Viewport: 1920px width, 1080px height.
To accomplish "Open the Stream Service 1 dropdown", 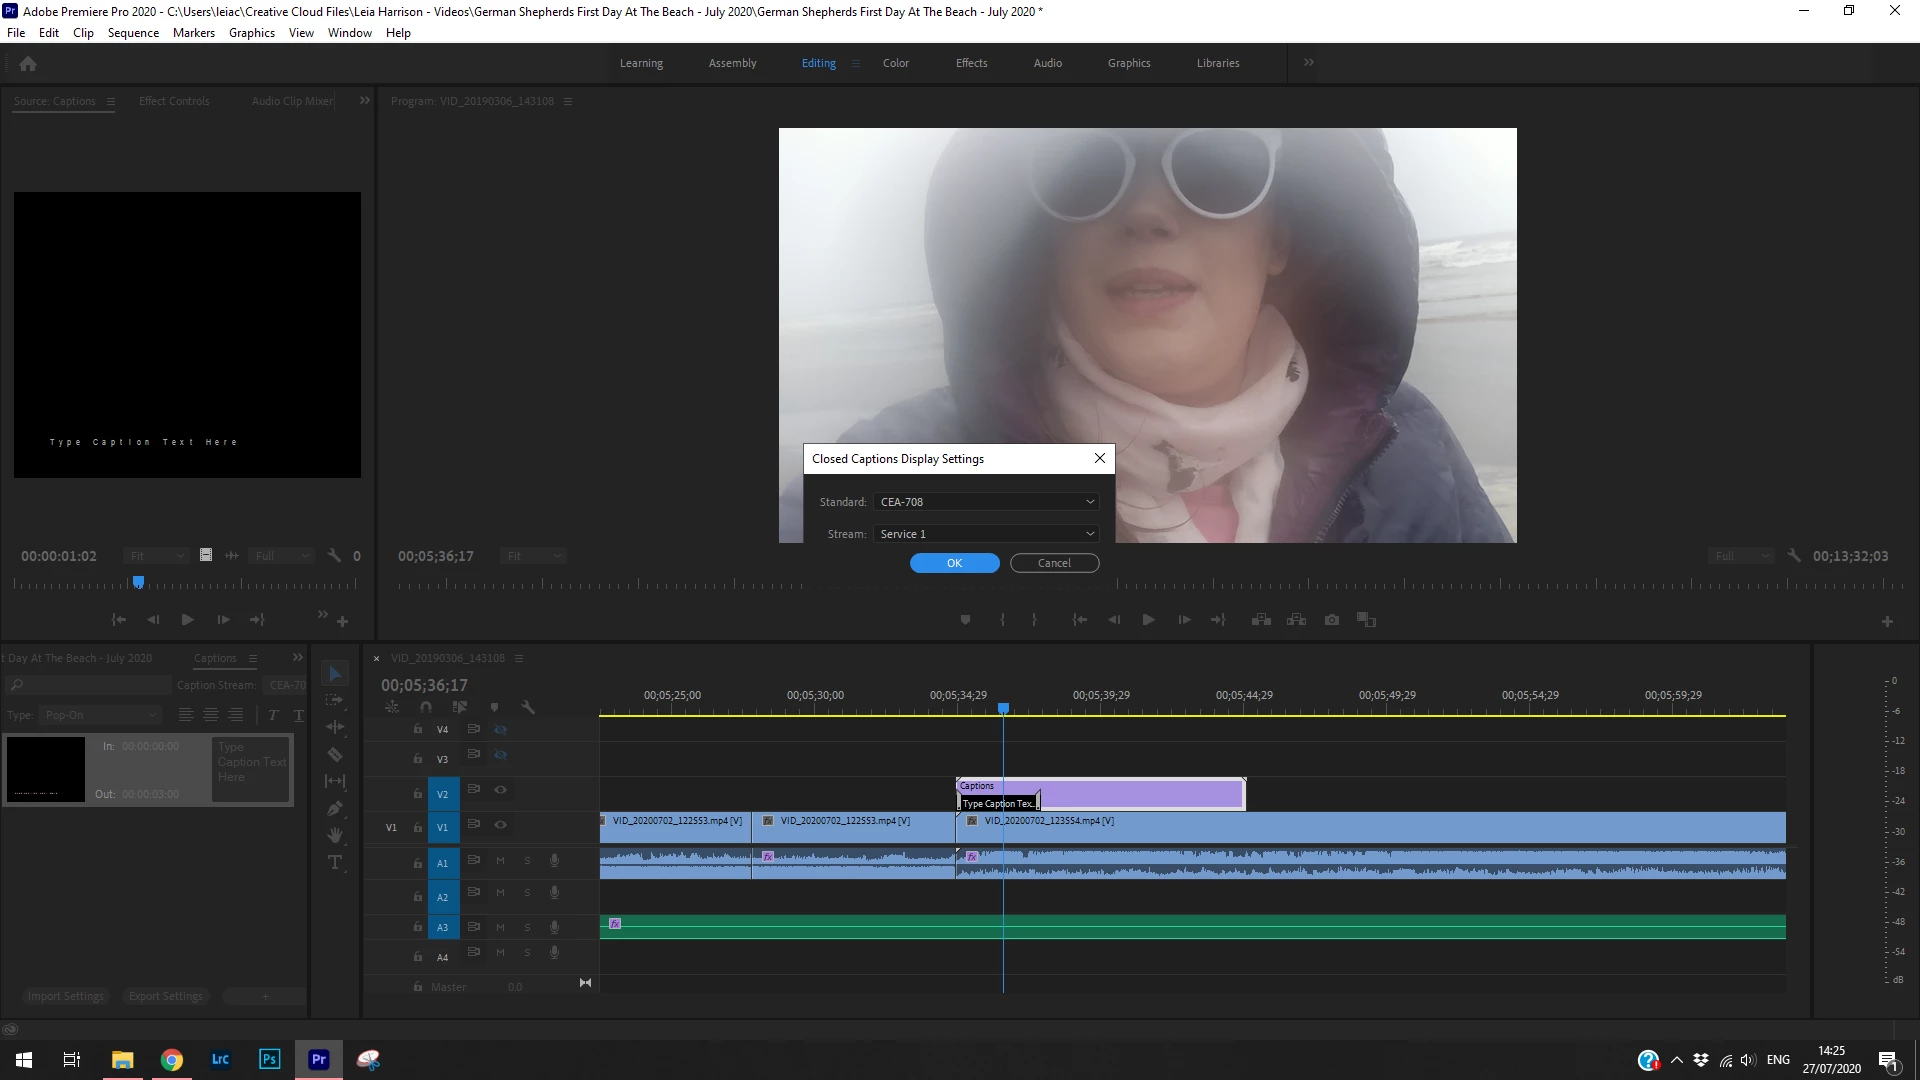I will (x=987, y=534).
